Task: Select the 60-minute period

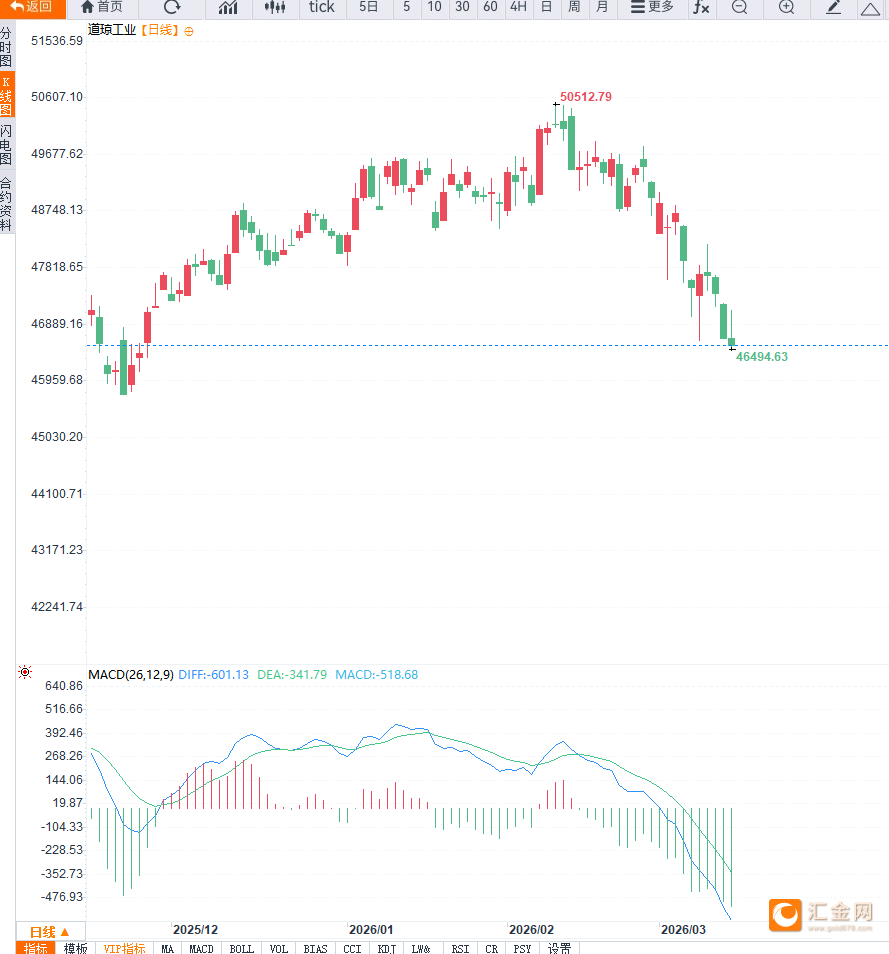Action: pyautogui.click(x=490, y=7)
